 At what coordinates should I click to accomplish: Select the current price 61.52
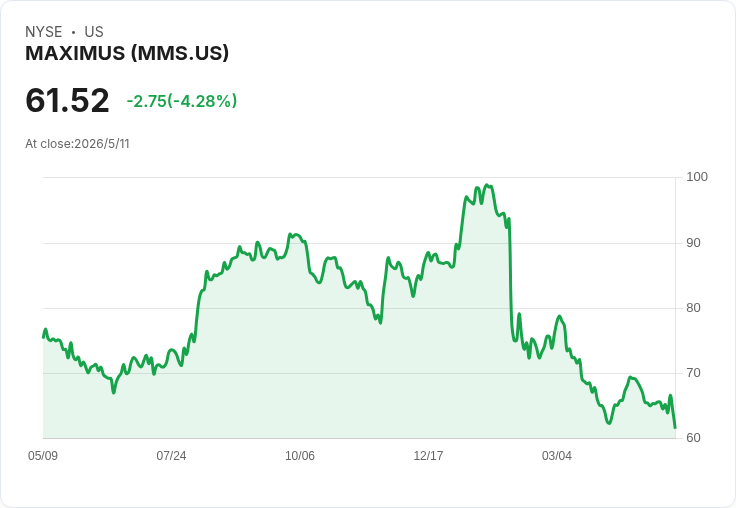[x=67, y=100]
